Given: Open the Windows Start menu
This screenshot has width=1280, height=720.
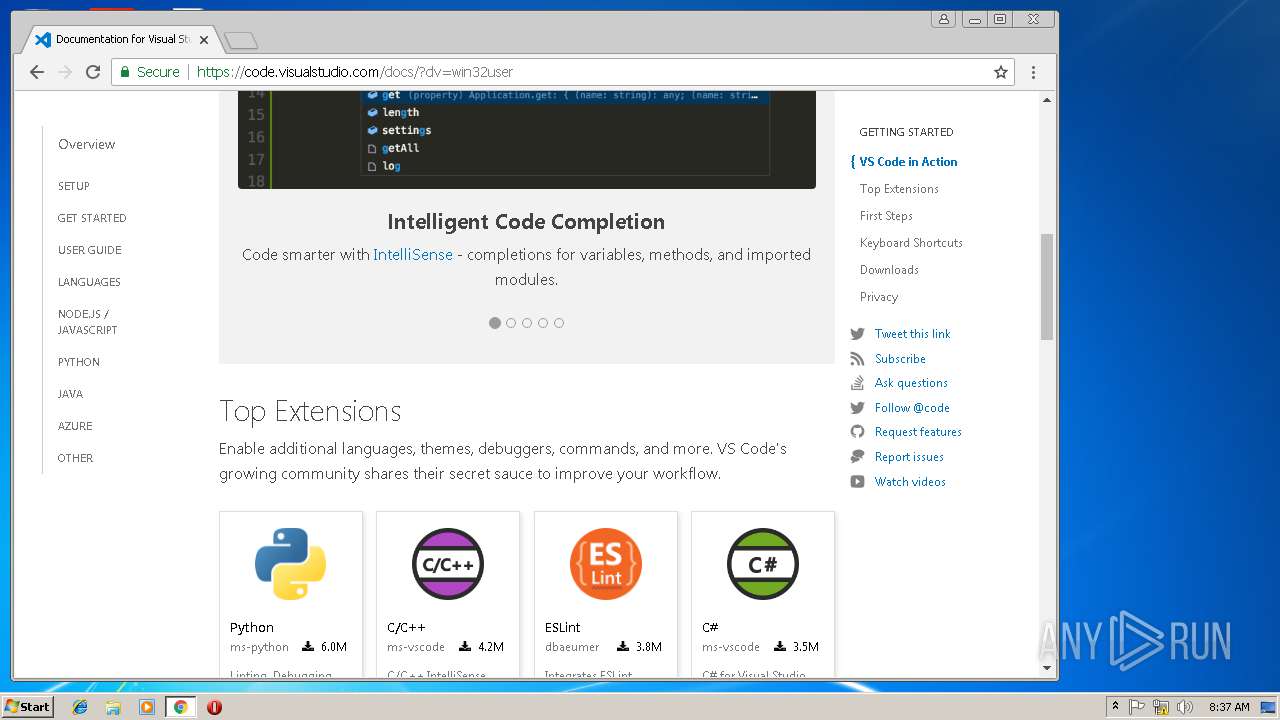Looking at the screenshot, I should tap(28, 707).
